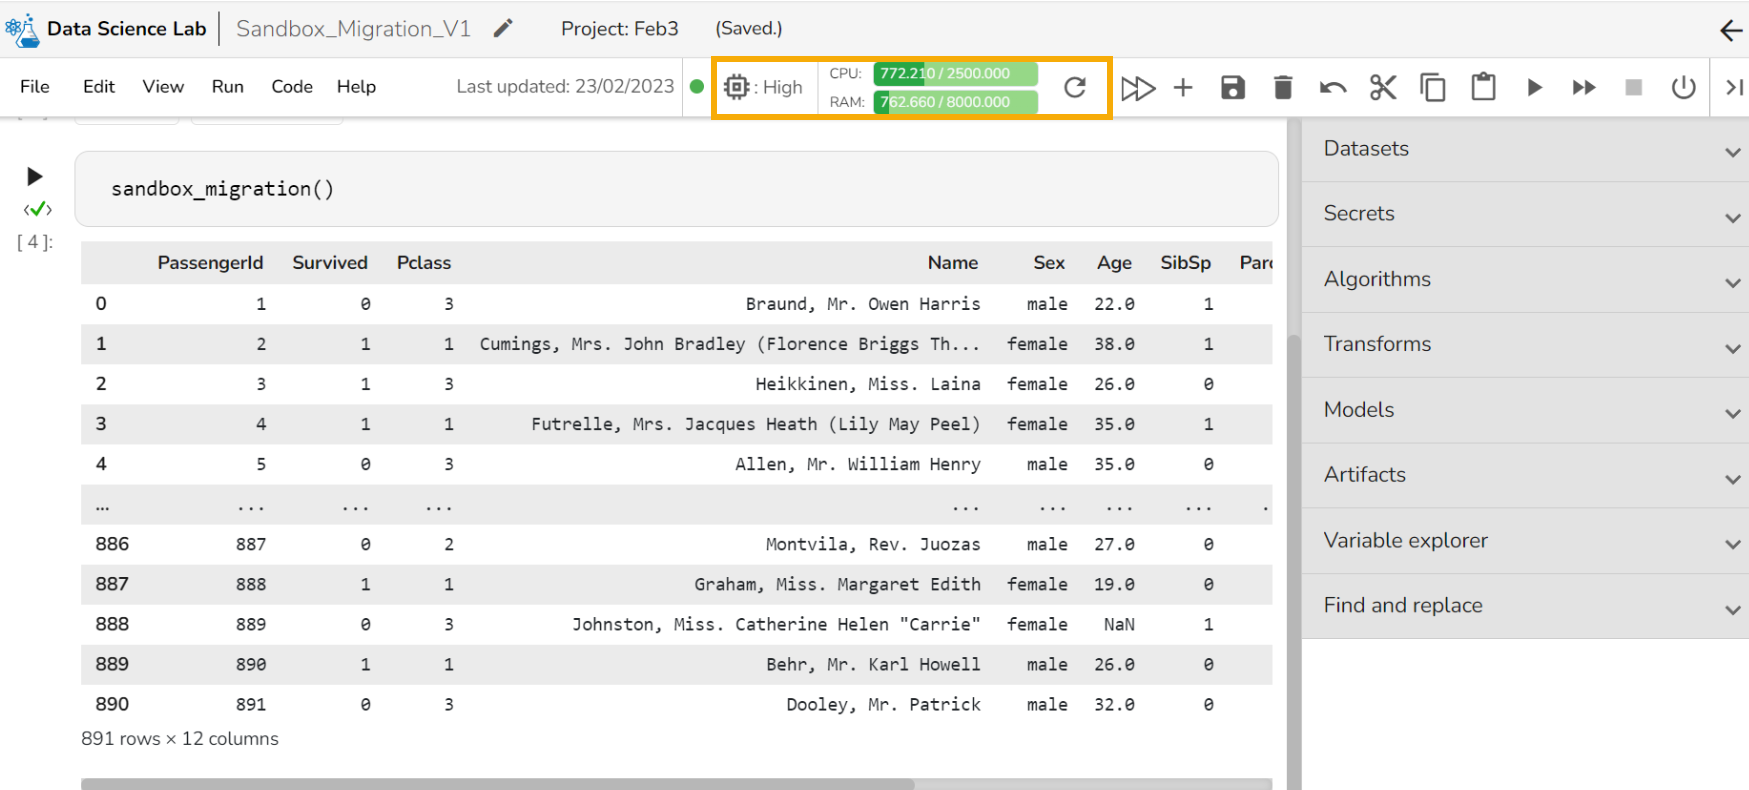Click the copy cell icon
The width and height of the screenshot is (1749, 790).
click(x=1433, y=88)
